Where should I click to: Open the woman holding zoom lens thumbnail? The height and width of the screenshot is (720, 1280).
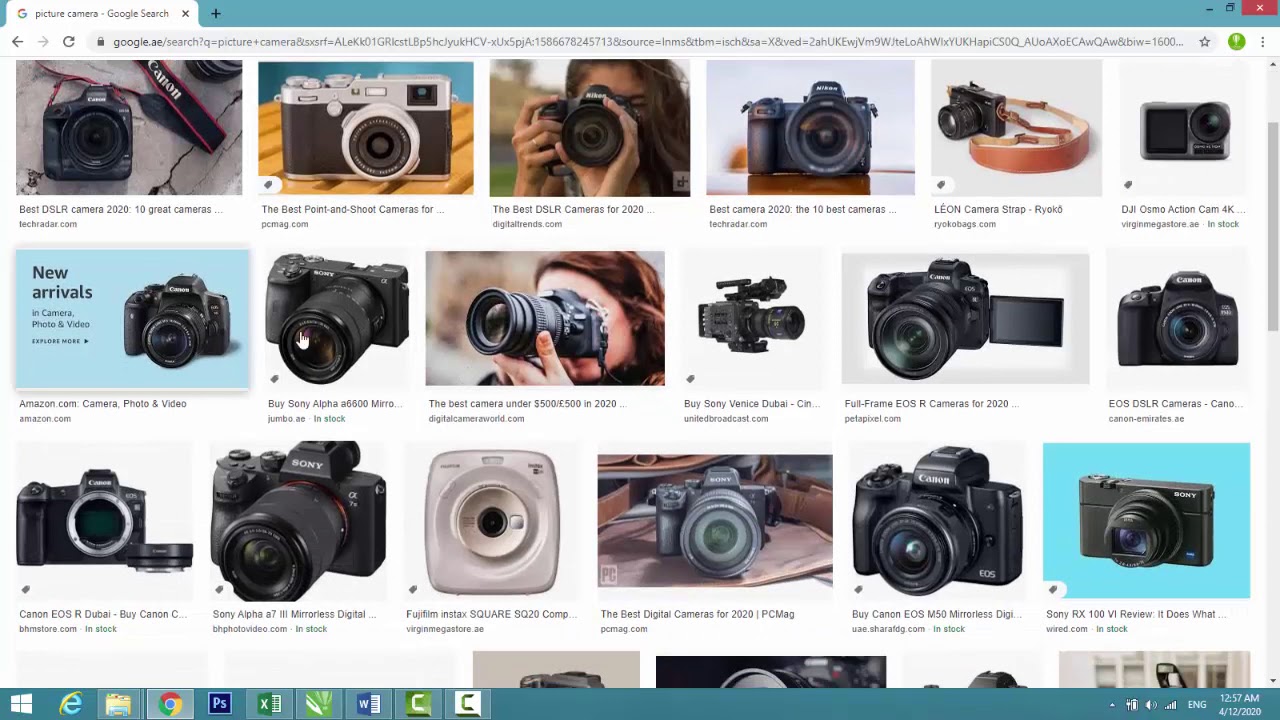tap(545, 318)
